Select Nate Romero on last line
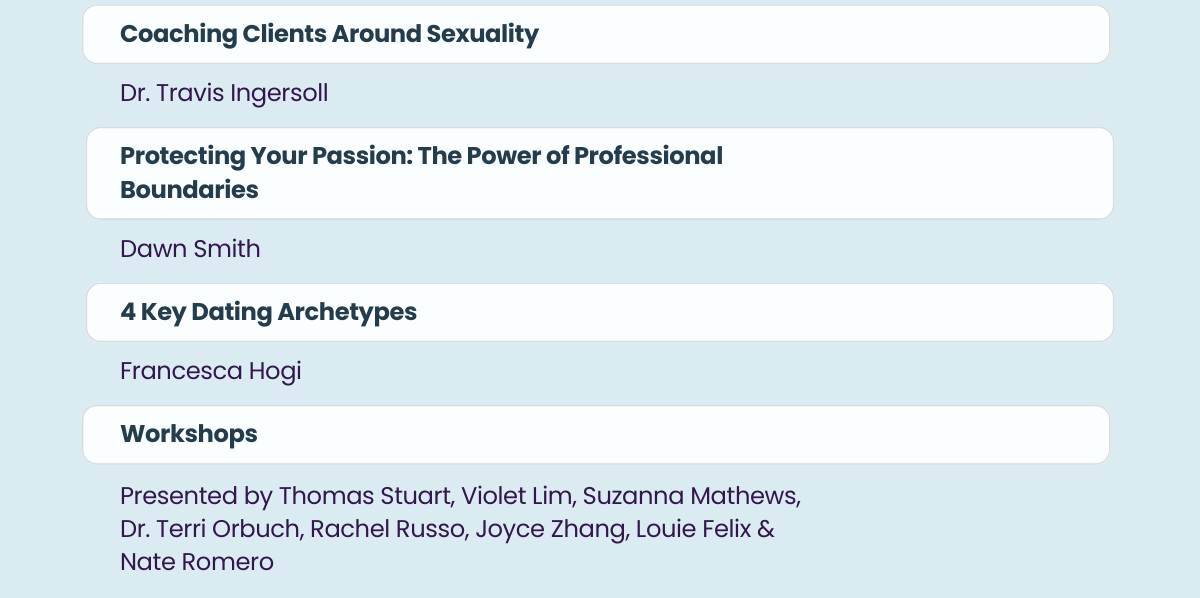Screen dimensions: 1200x598 point(196,562)
